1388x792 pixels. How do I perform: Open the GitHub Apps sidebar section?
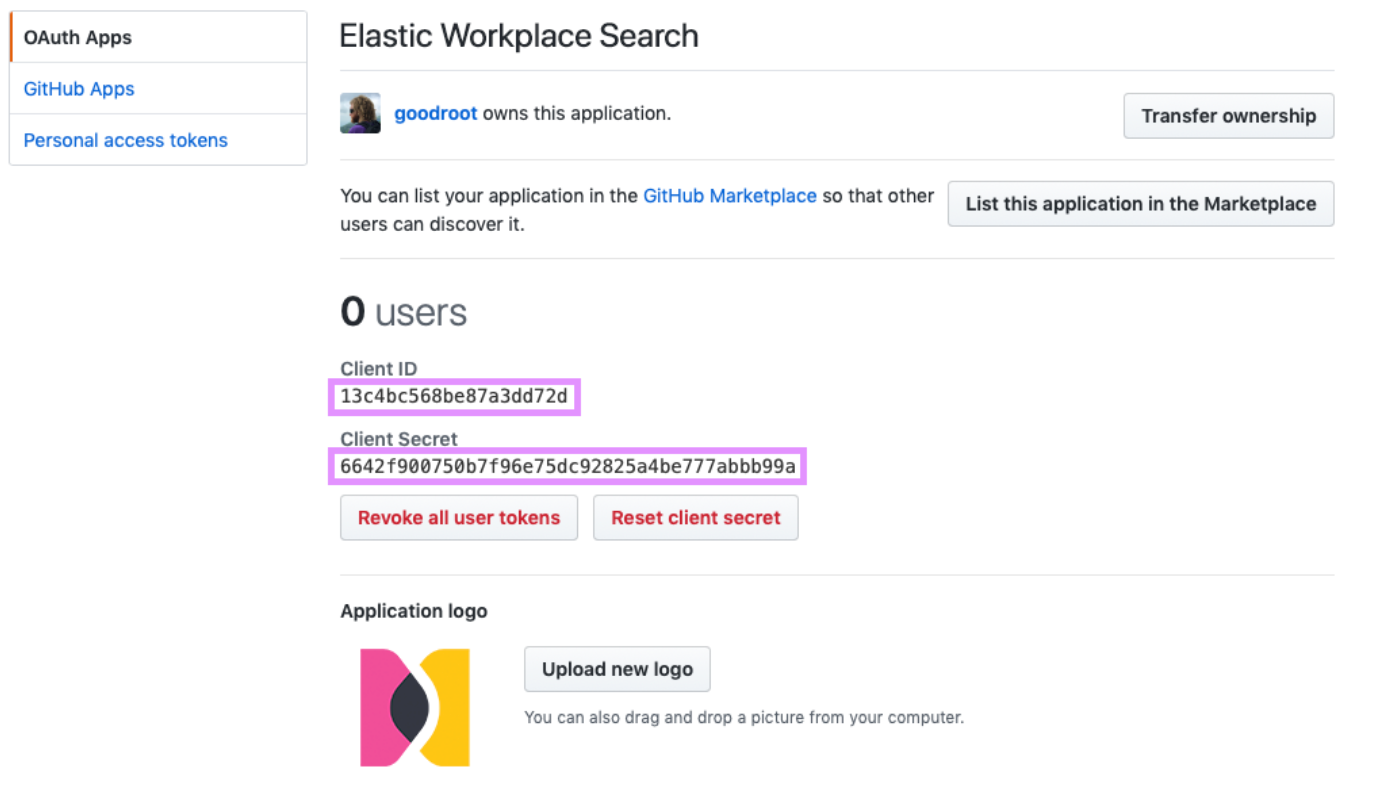(x=79, y=89)
